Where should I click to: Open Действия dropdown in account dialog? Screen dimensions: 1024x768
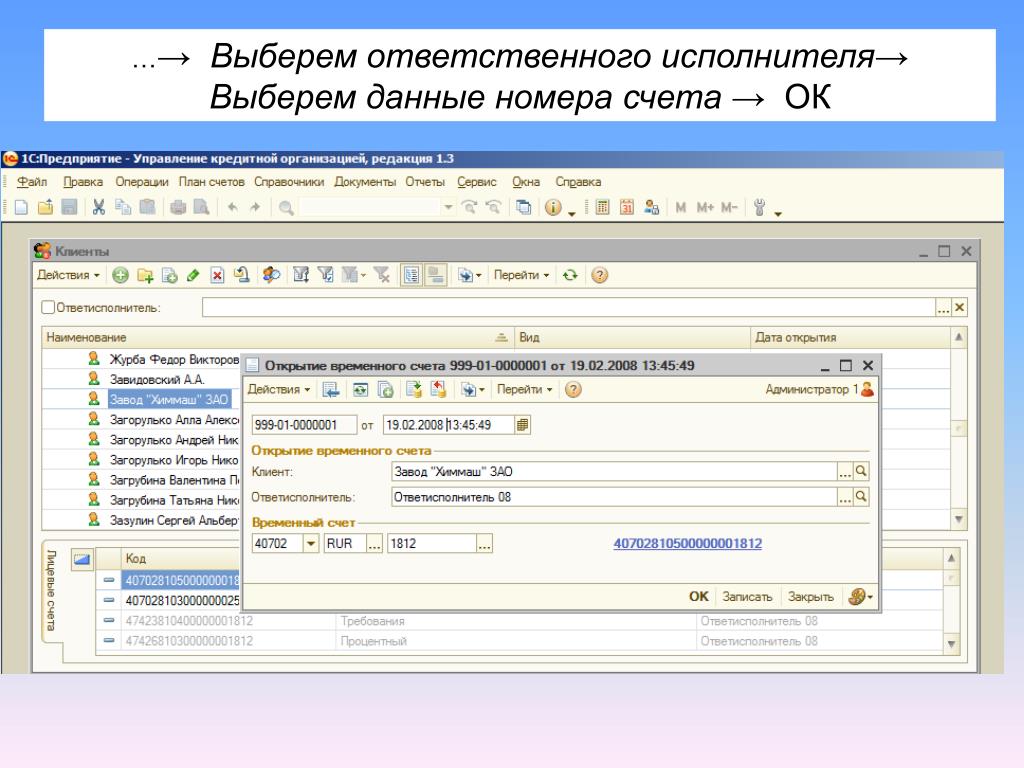pos(279,390)
